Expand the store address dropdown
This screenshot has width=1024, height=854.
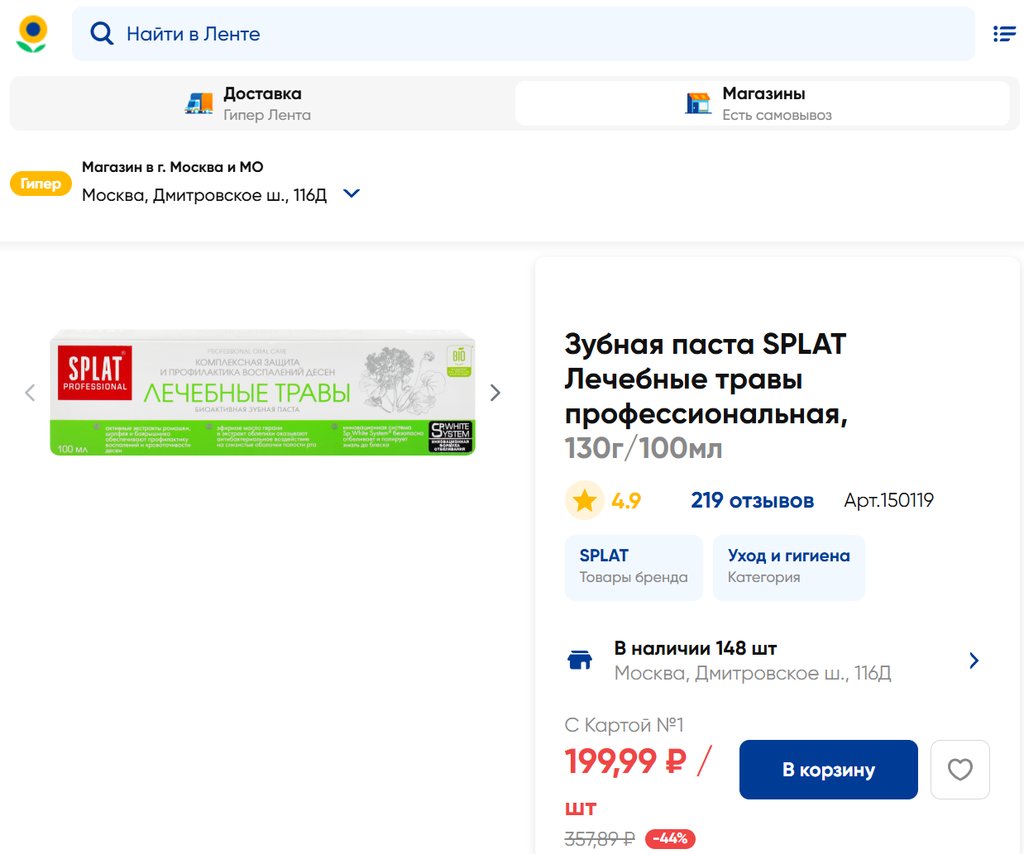(x=351, y=194)
